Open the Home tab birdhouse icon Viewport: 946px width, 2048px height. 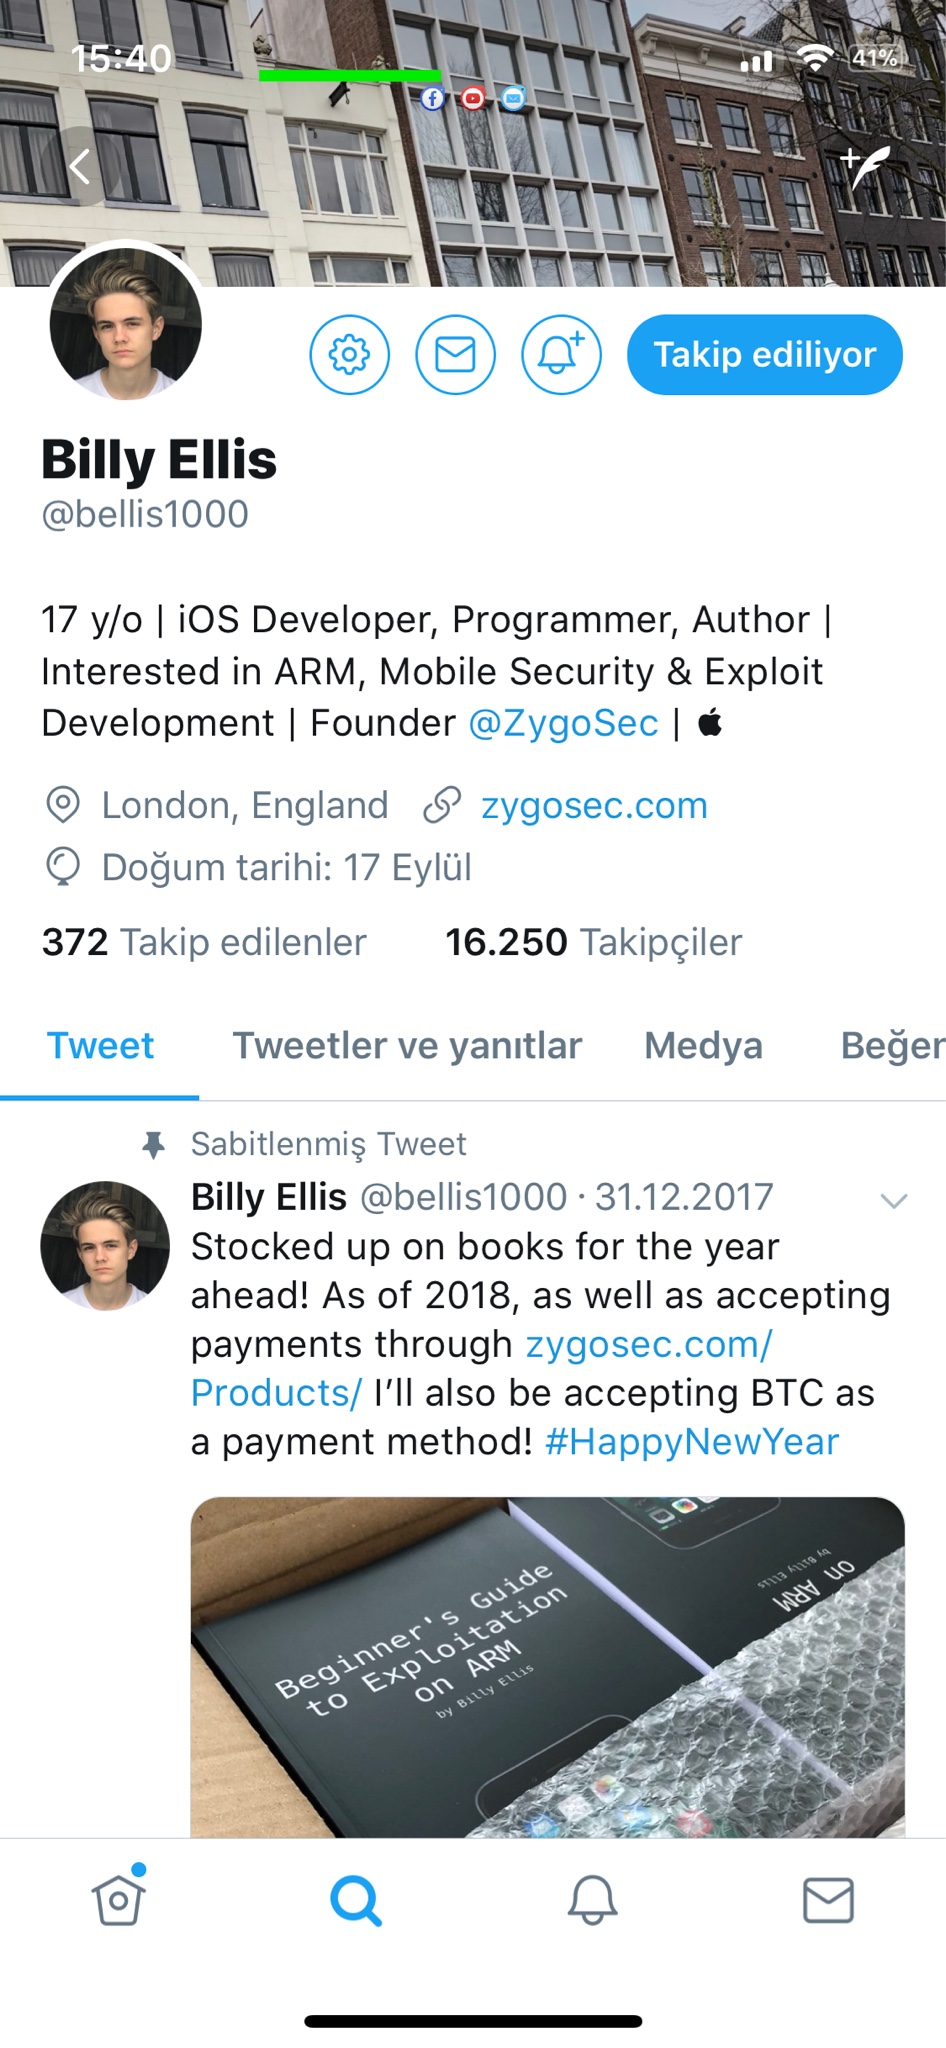pyautogui.click(x=118, y=1897)
